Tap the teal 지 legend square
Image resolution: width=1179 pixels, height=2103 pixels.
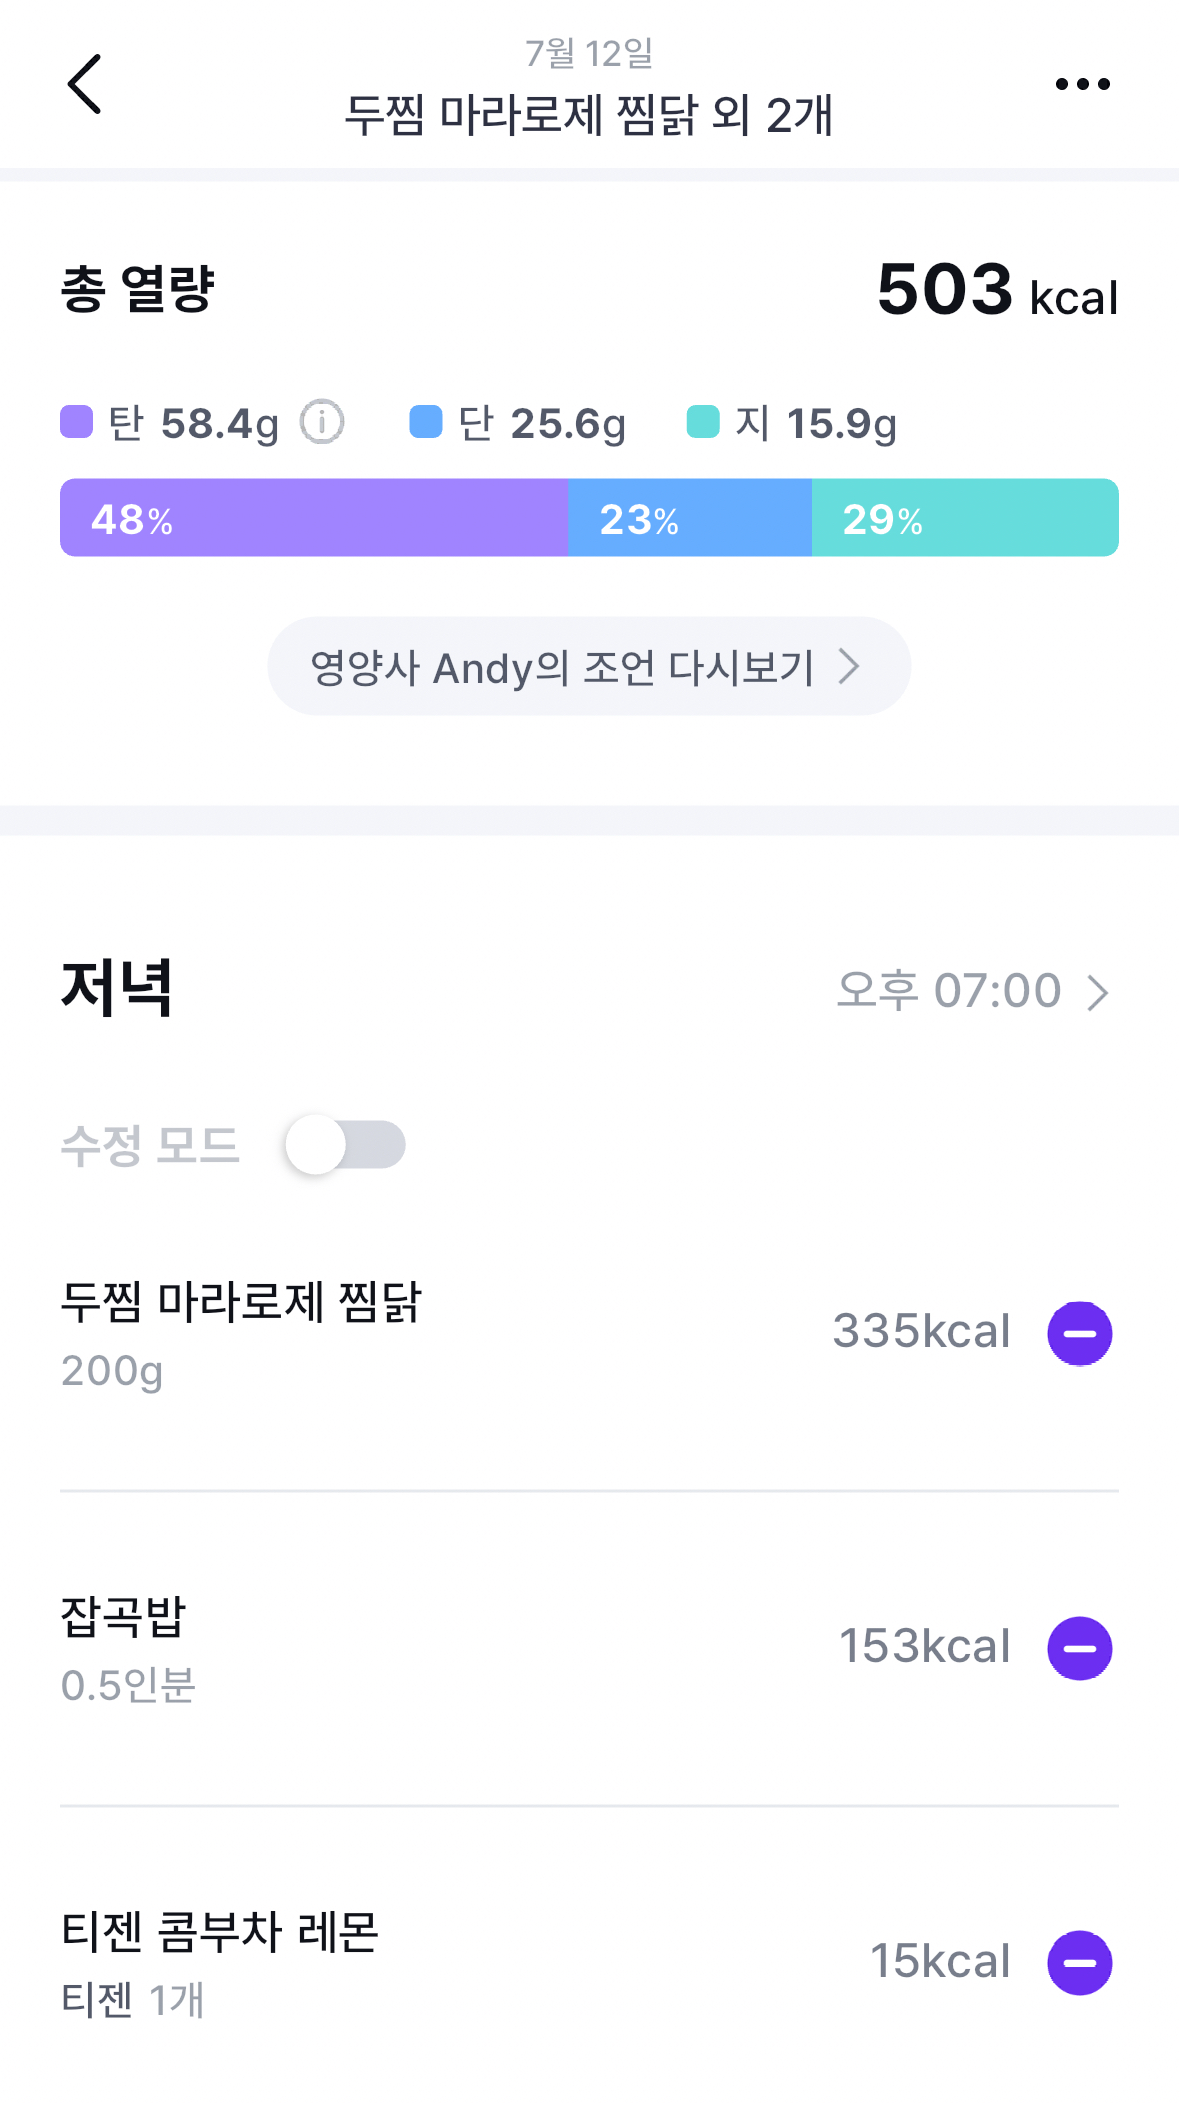(x=703, y=422)
